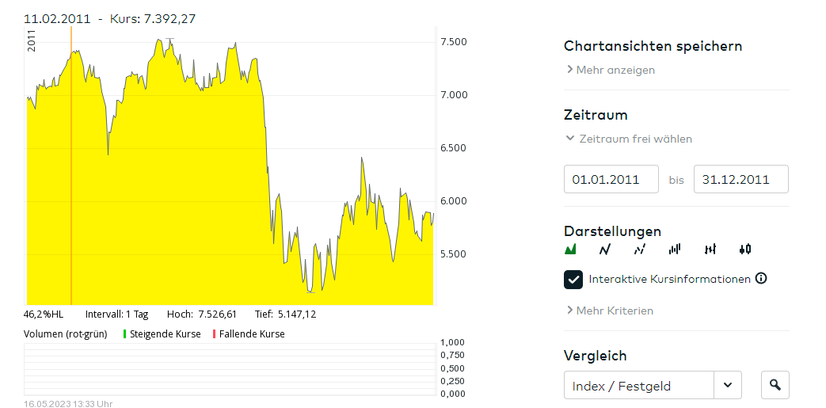Click the Steigende Kurse legend entry
826x408 pixels.
coord(162,334)
